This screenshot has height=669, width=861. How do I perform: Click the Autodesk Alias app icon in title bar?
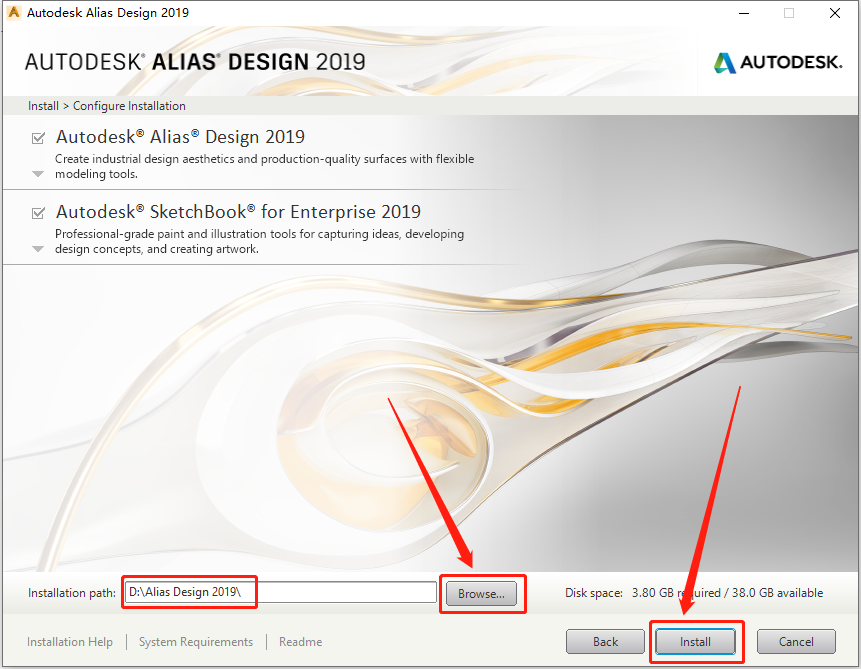[14, 12]
